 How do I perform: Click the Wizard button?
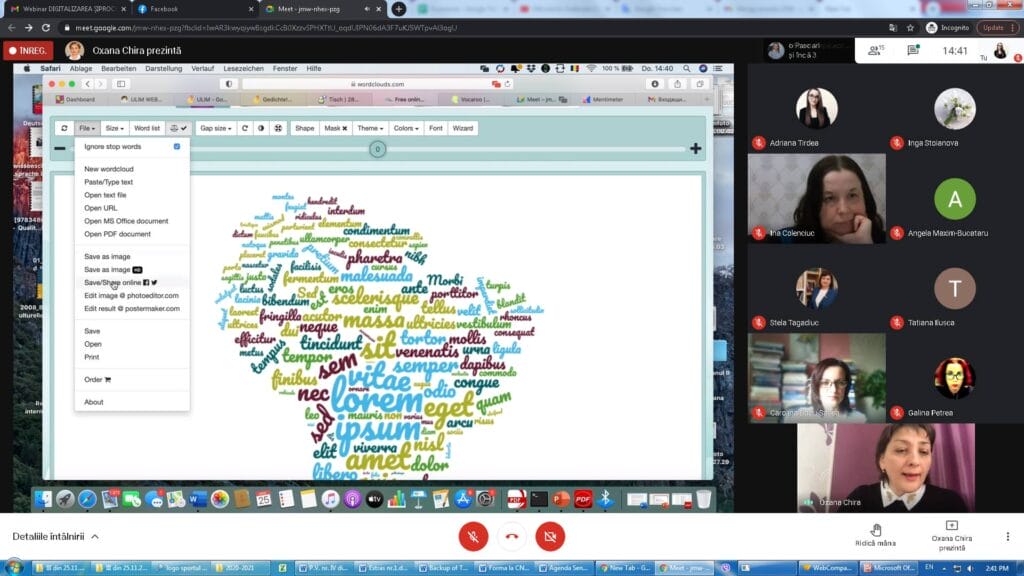pyautogui.click(x=462, y=128)
